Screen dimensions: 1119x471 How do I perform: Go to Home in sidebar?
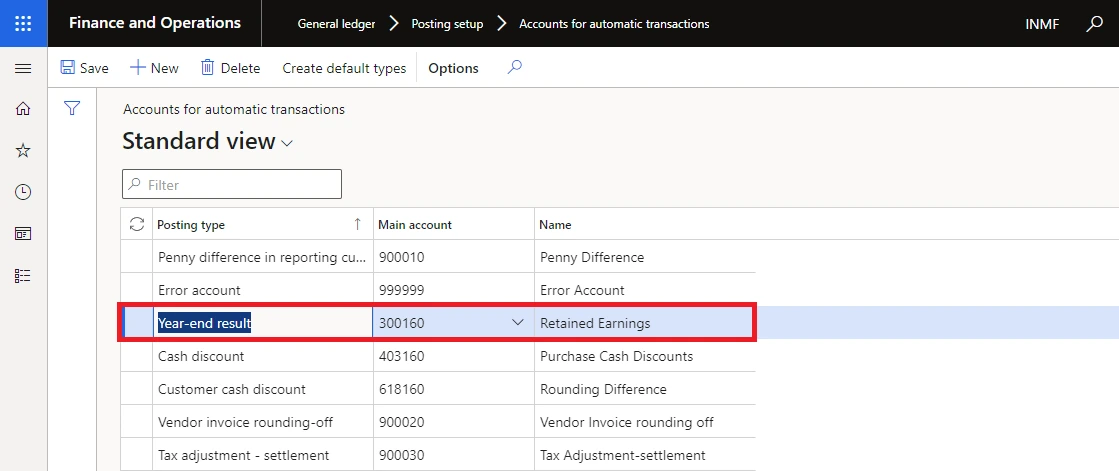tap(23, 108)
